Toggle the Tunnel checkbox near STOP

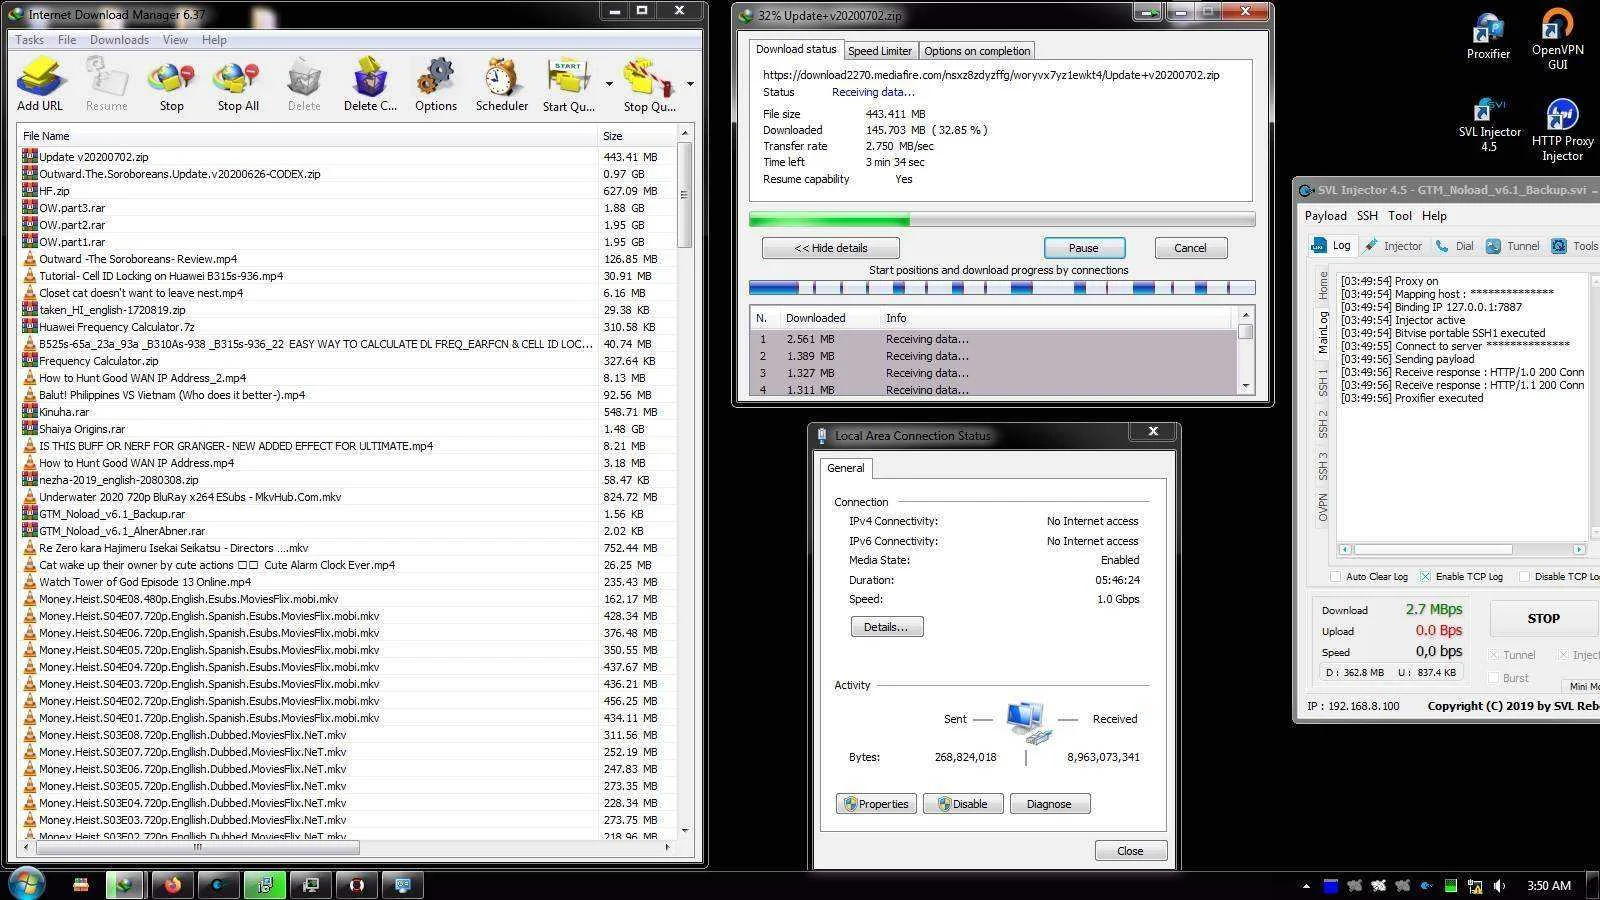tap(1494, 655)
